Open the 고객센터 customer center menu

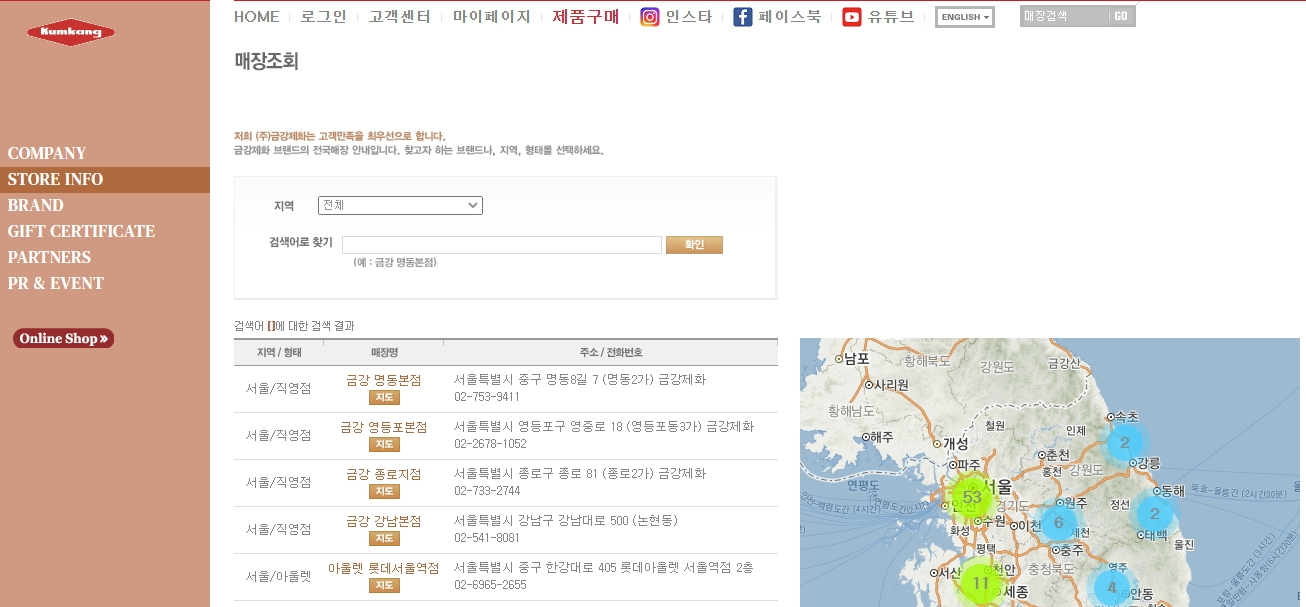click(399, 17)
